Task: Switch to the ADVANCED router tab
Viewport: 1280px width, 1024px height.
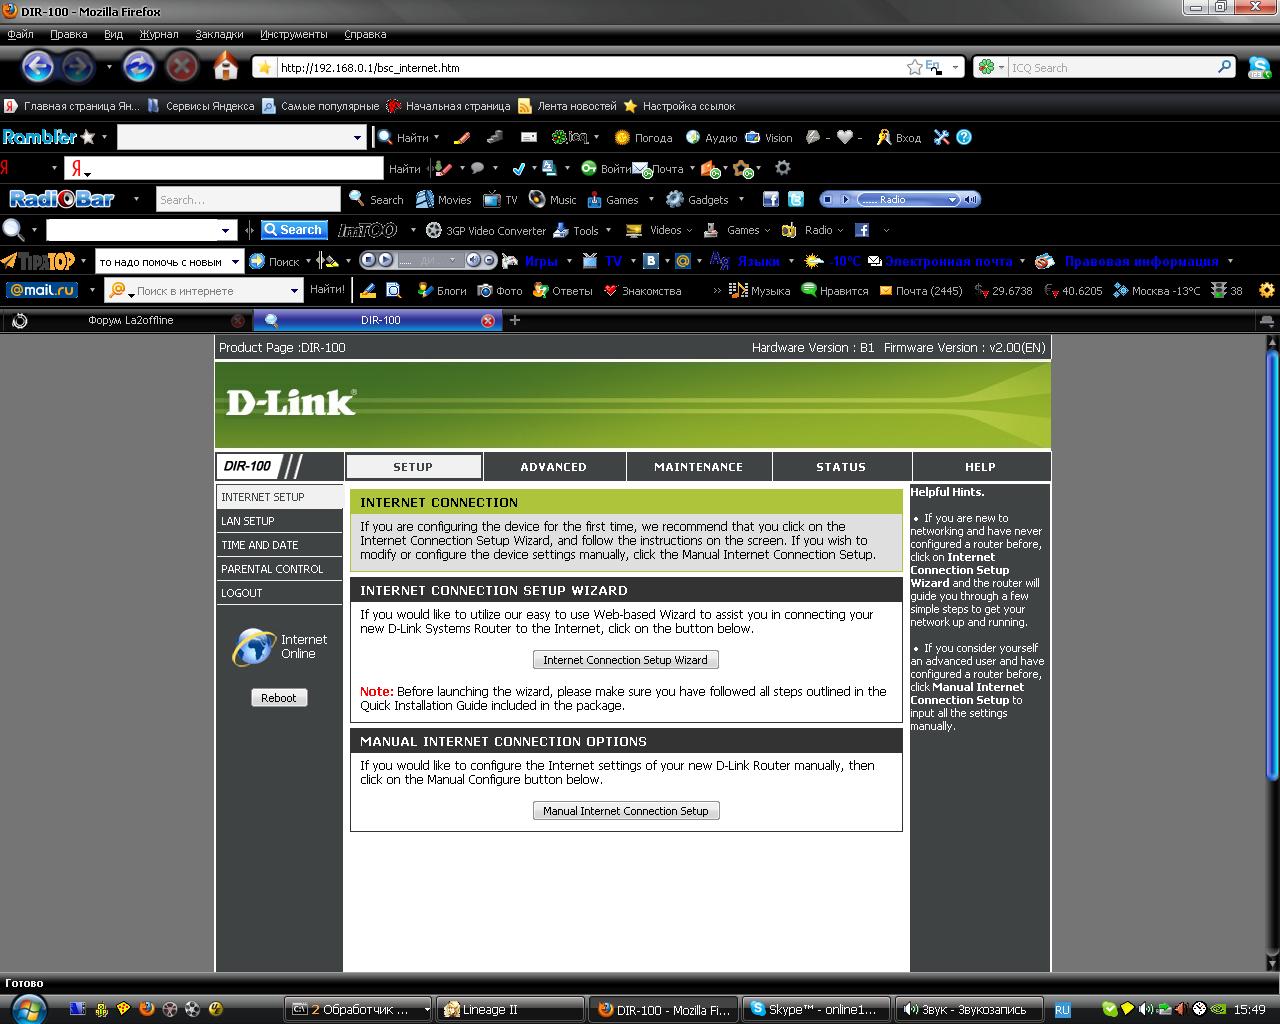Action: pos(554,467)
